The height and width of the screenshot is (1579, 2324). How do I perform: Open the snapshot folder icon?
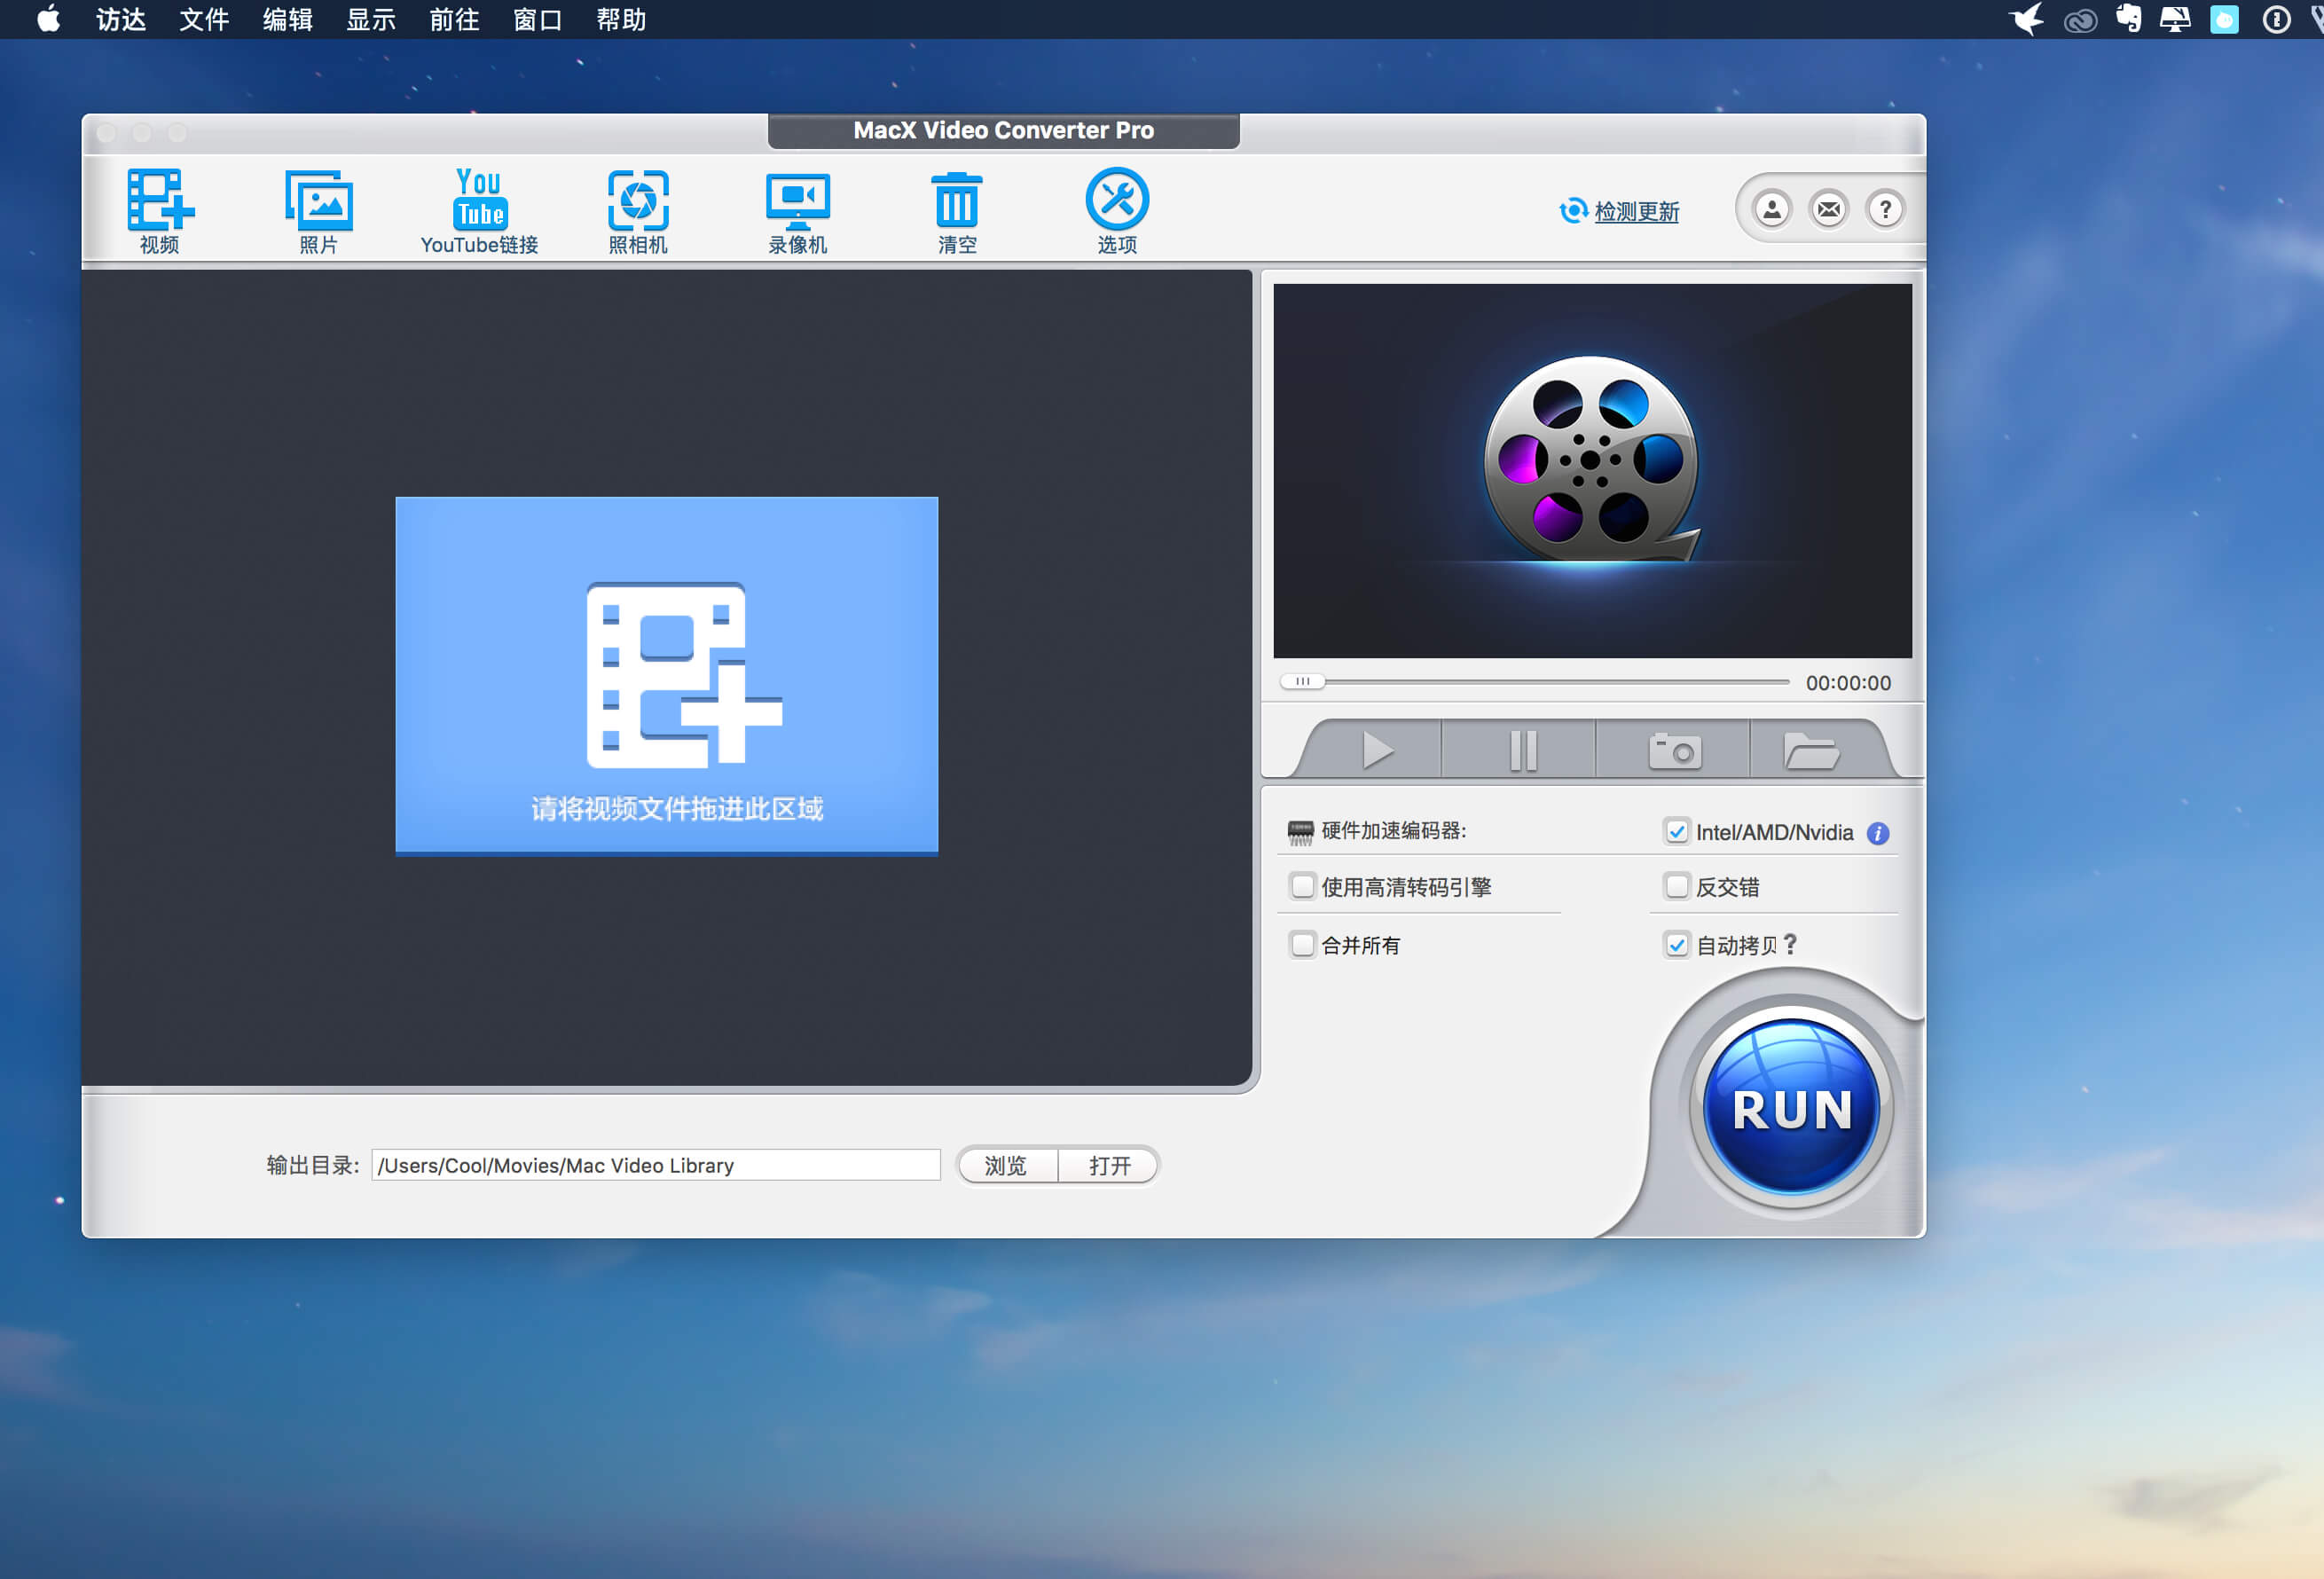(1811, 750)
